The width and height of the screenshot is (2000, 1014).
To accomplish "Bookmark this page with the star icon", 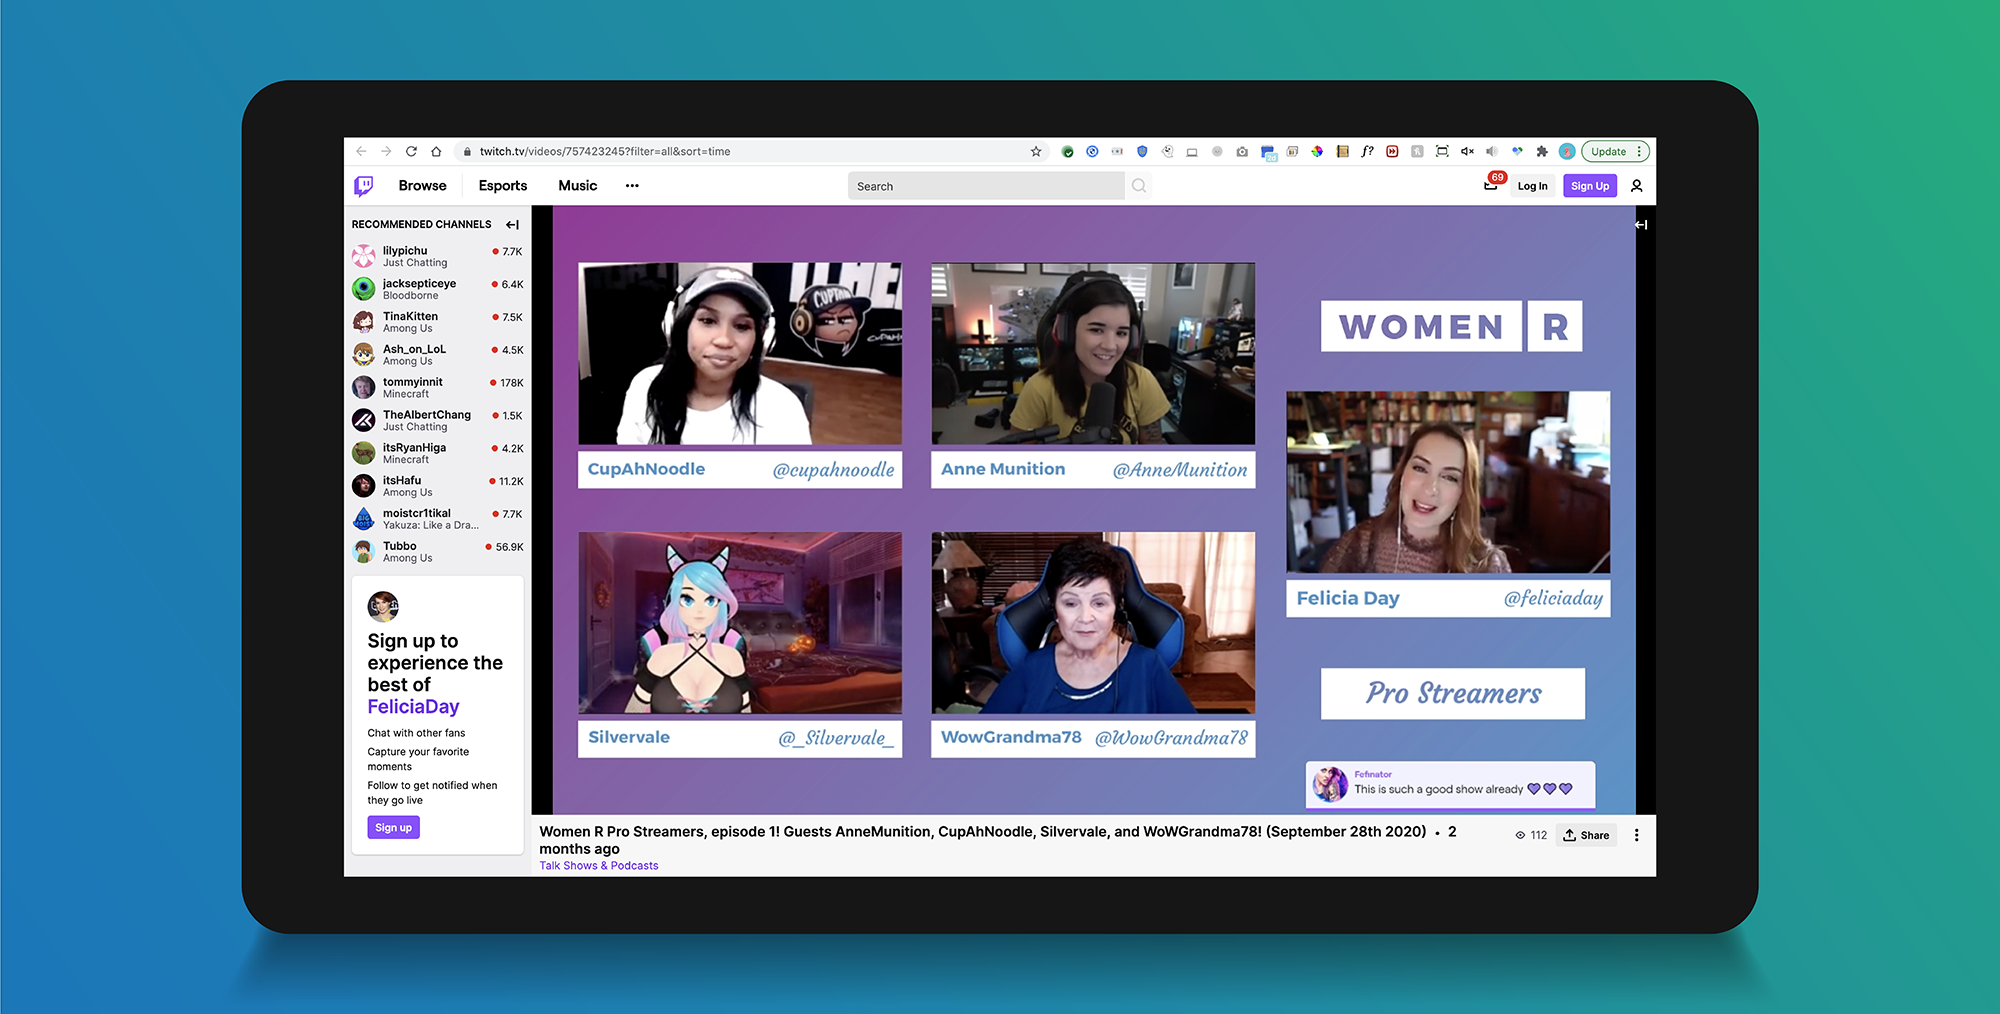I will (1036, 152).
